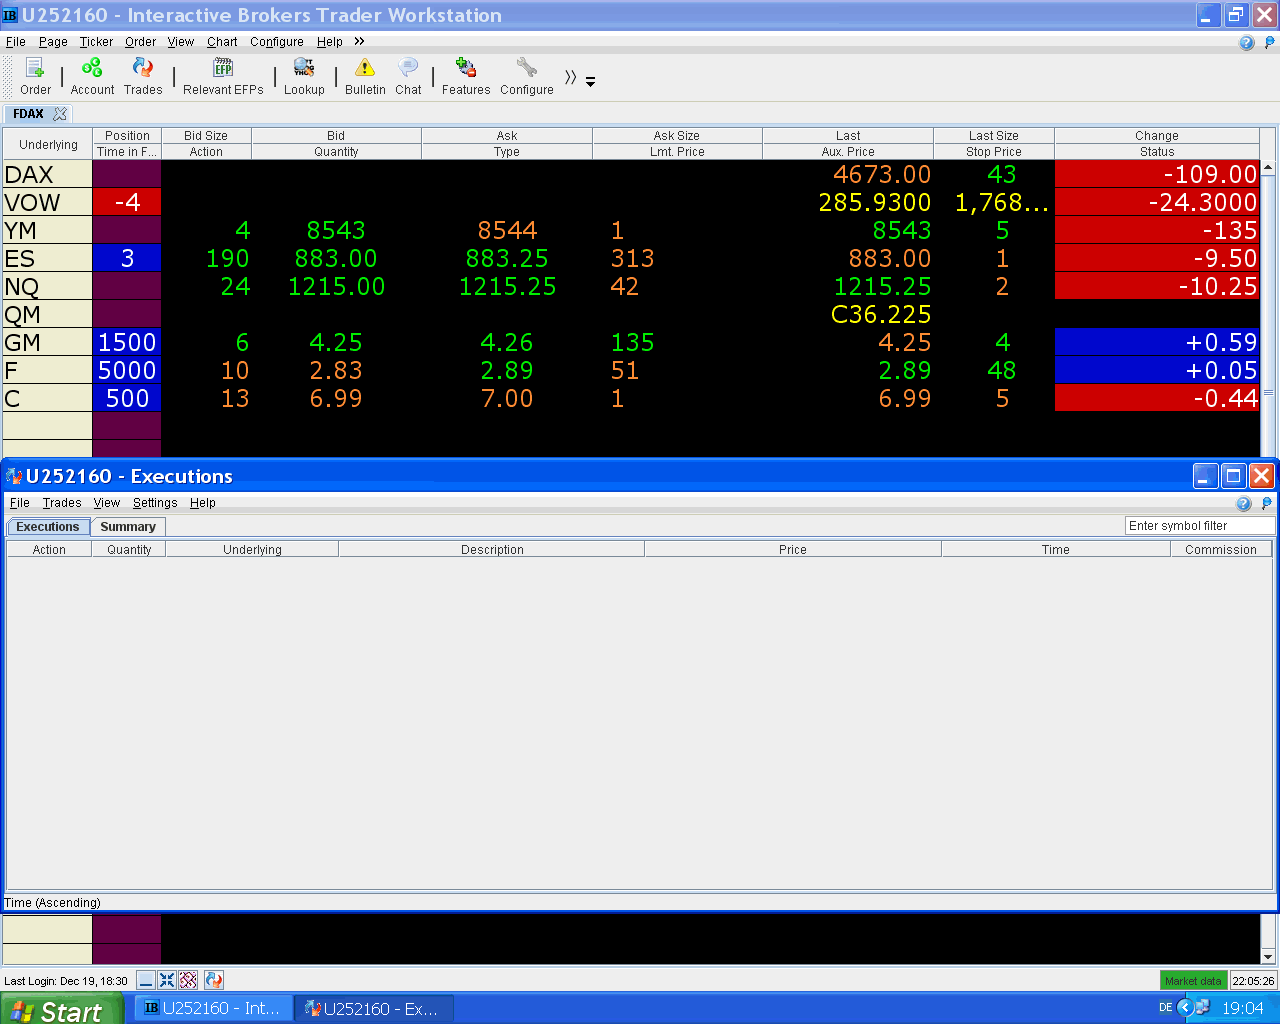Expand the hidden toolbar items chevron
Viewport: 1280px width, 1024px height.
click(570, 77)
